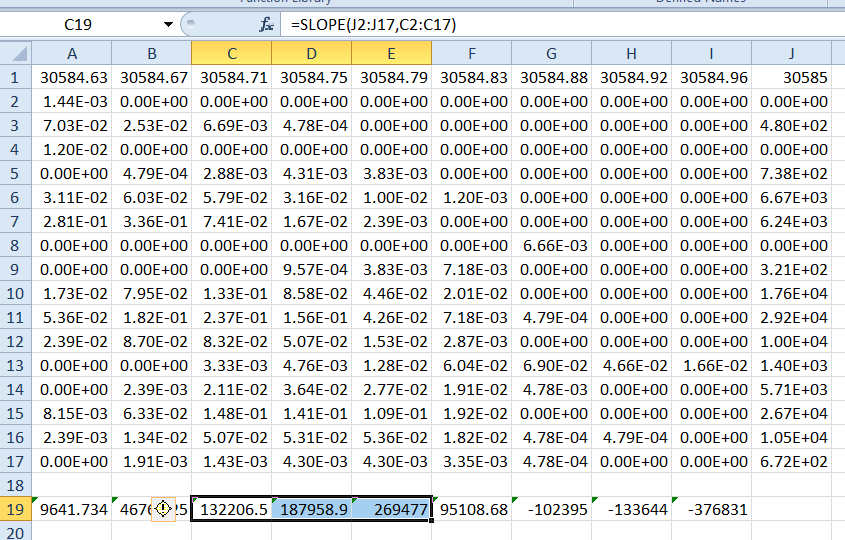Click the Insert Function fx icon
Image resolution: width=845 pixels, height=540 pixels.
[266, 24]
